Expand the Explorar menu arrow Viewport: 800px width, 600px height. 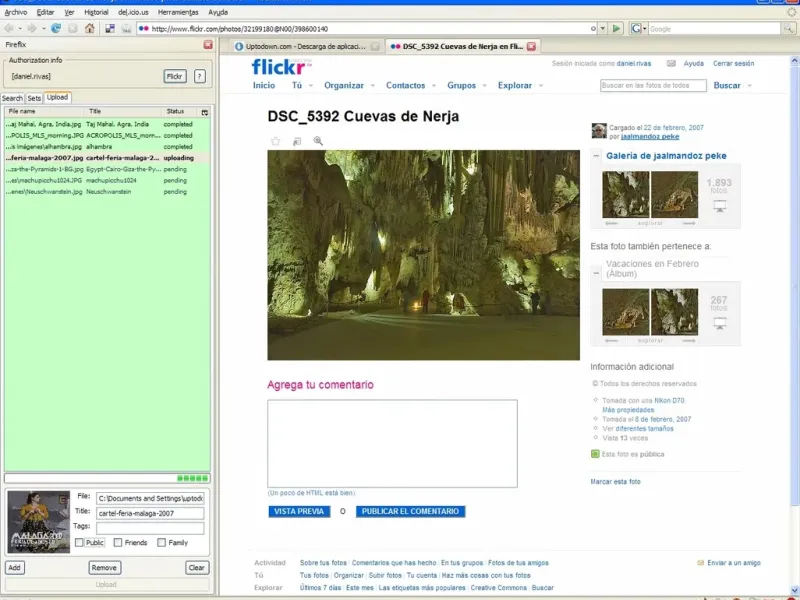click(540, 86)
